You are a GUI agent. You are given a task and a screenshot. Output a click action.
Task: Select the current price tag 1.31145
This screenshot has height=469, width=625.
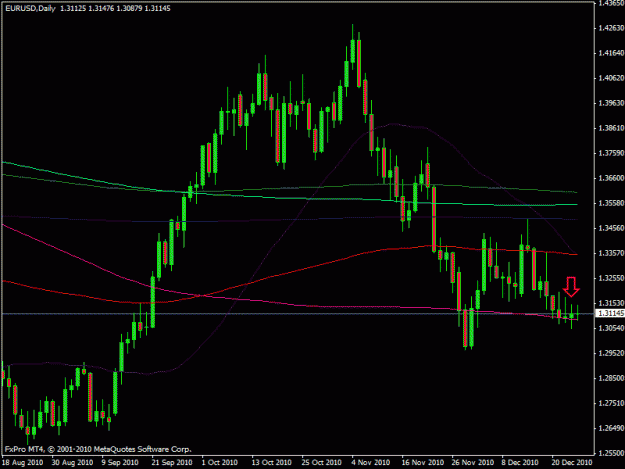point(610,314)
